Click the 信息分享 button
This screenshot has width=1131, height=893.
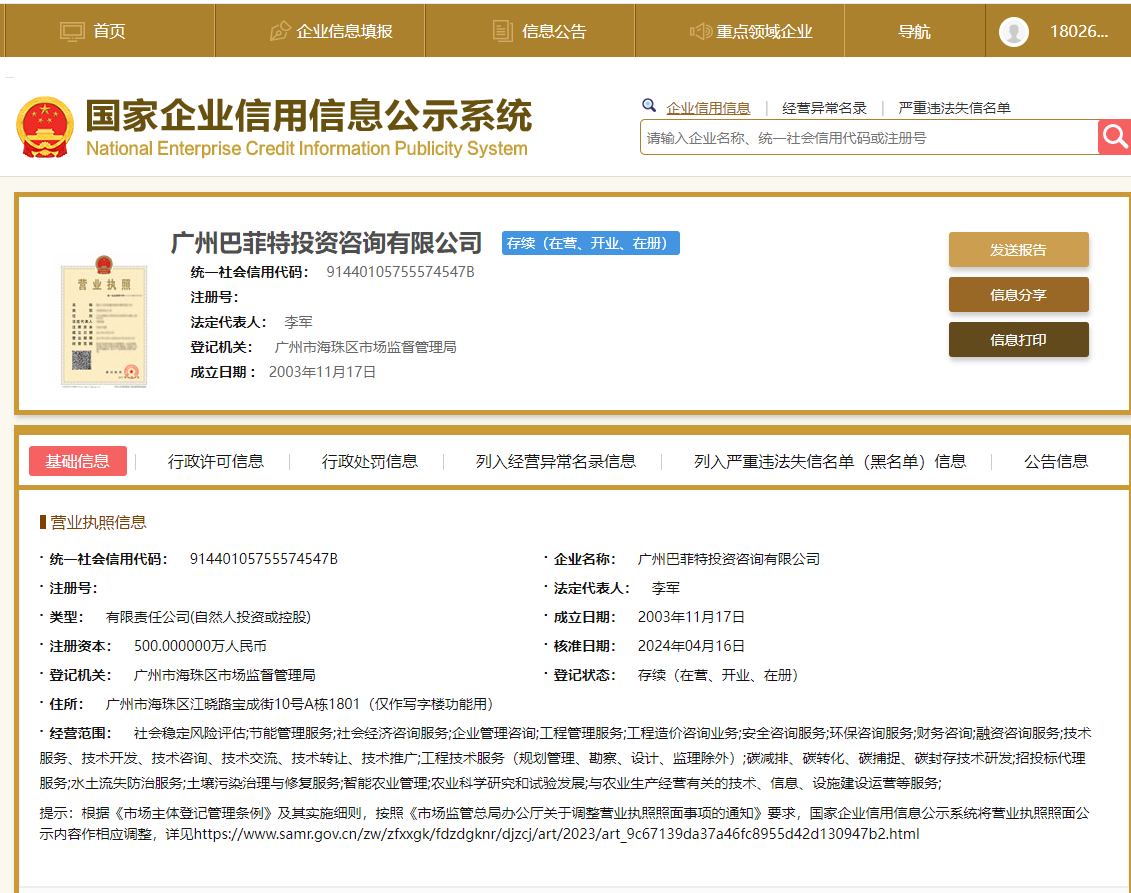pyautogui.click(x=1018, y=294)
